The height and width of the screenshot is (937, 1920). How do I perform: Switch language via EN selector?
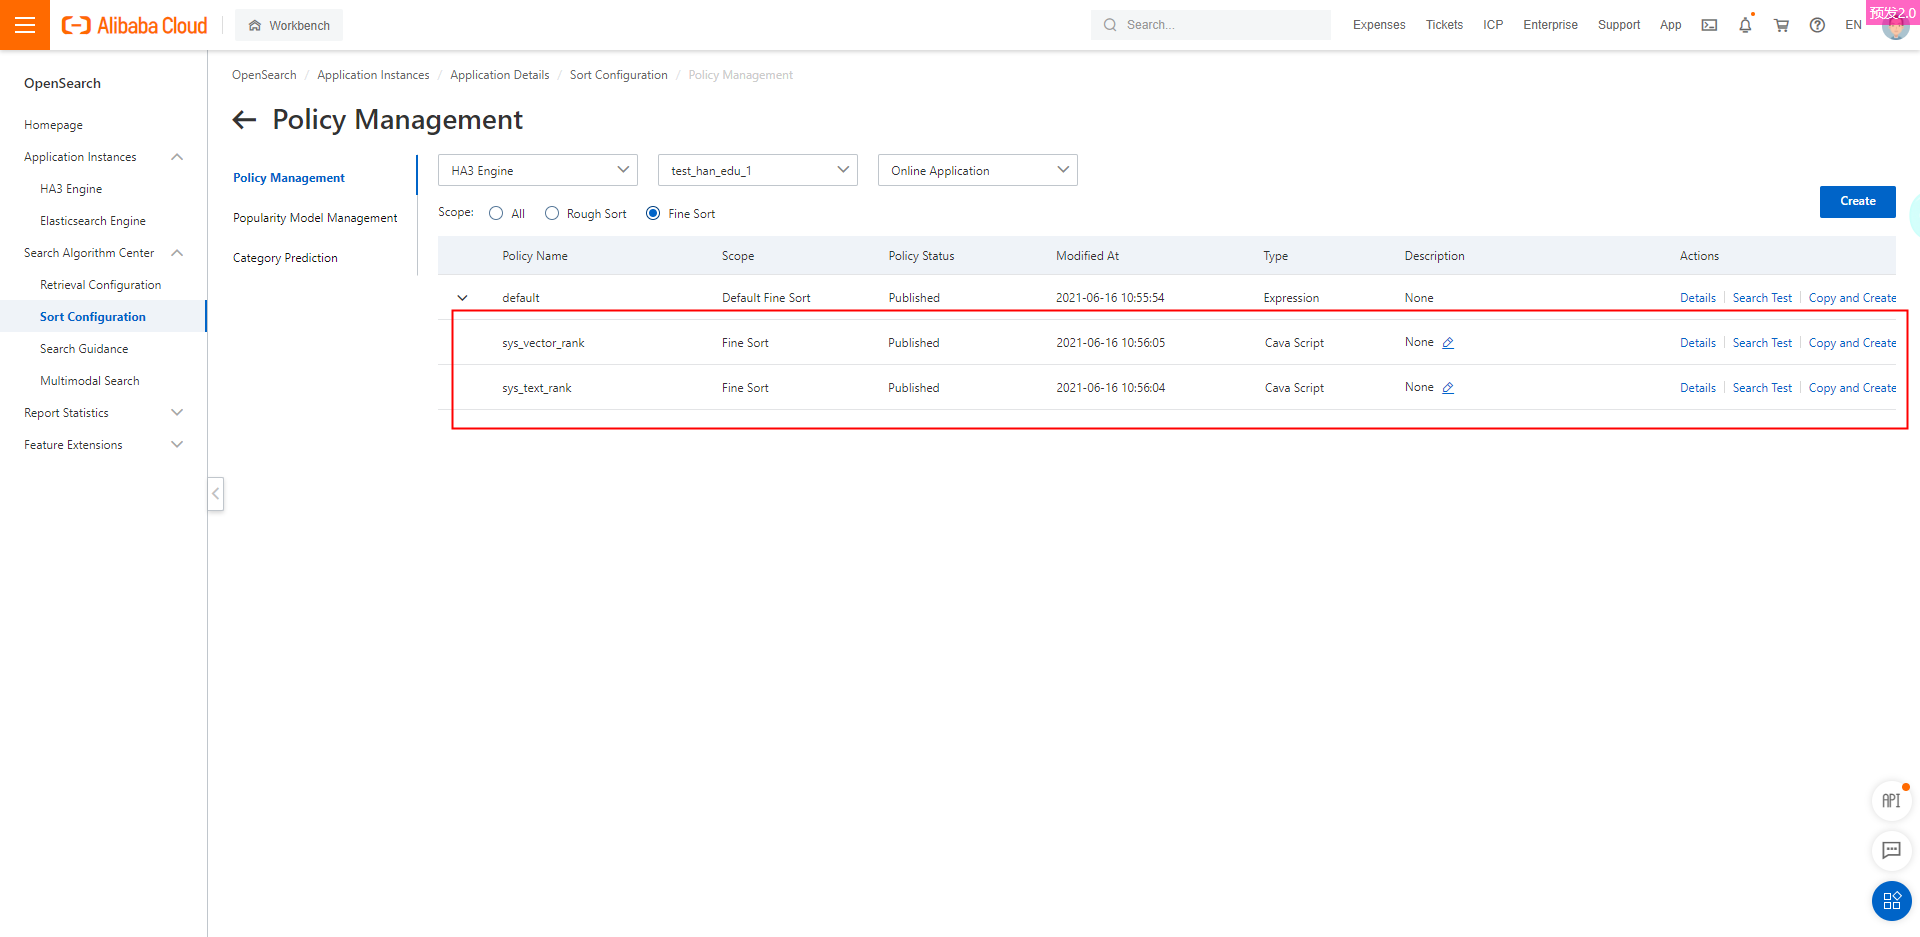click(x=1853, y=25)
